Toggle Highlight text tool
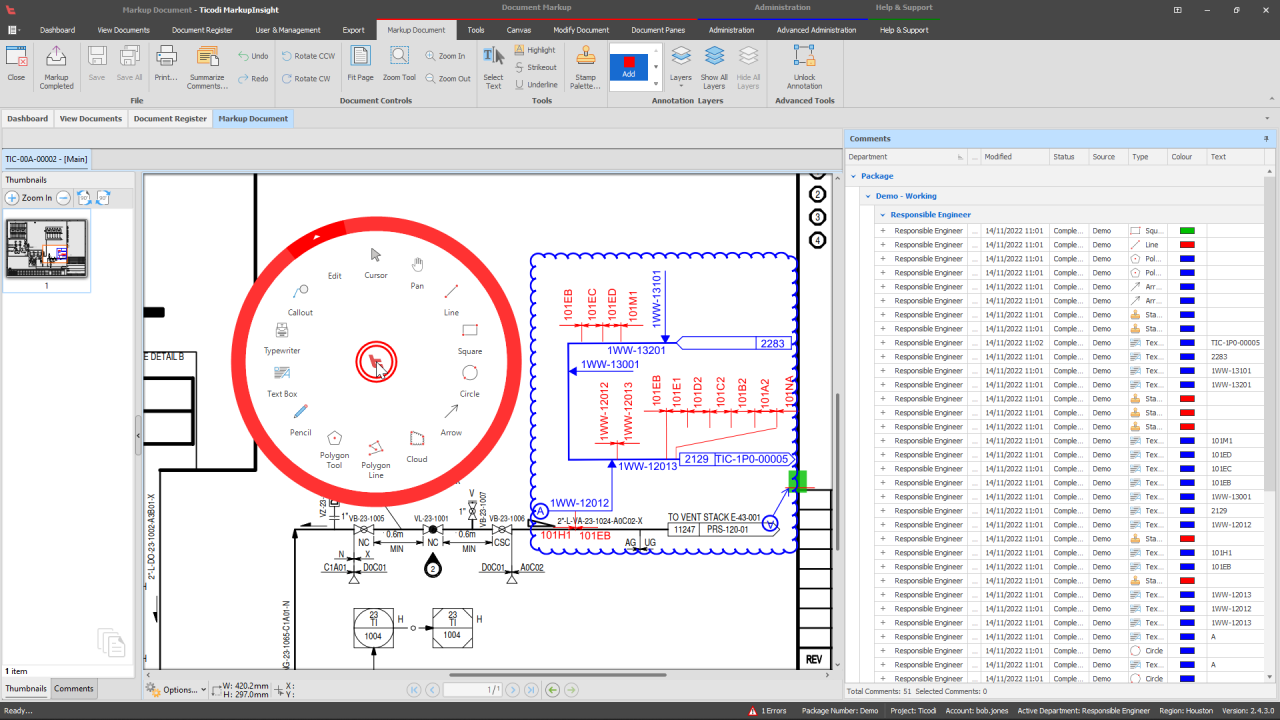1280x720 pixels. click(534, 50)
